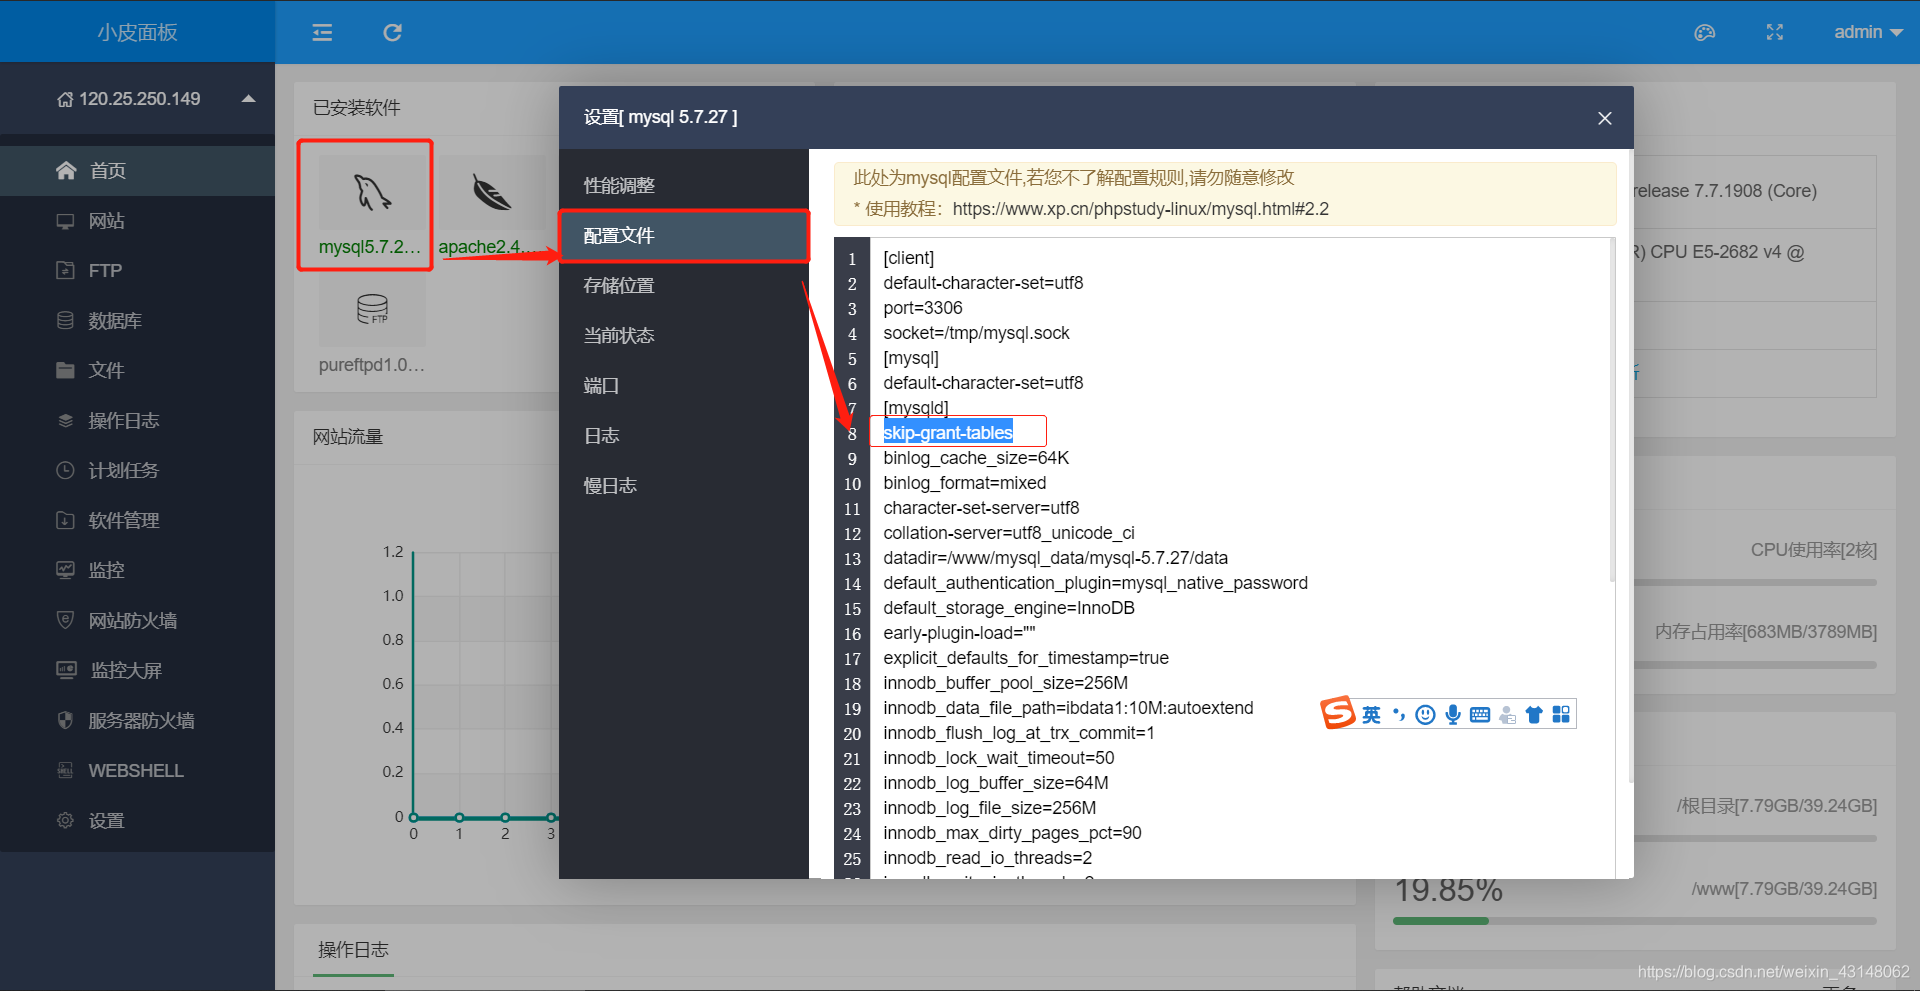Open 监控大屏 in the sidebar
This screenshot has width=1920, height=991.
point(137,671)
